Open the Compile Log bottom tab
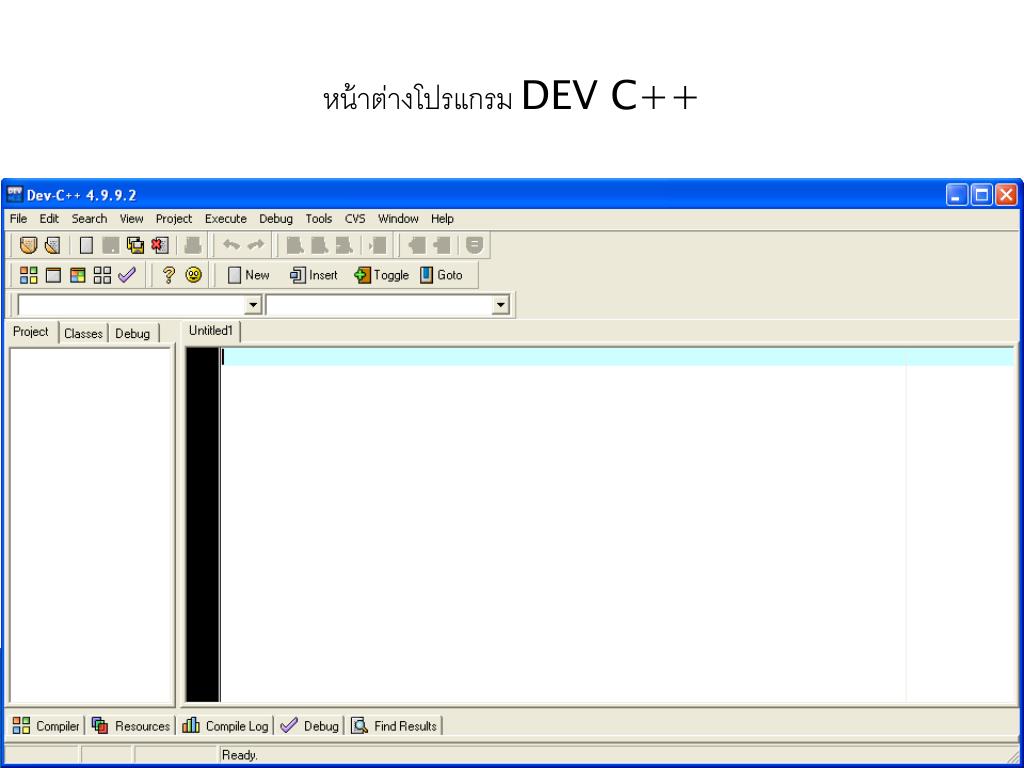This screenshot has height=768, width=1024. point(225,726)
